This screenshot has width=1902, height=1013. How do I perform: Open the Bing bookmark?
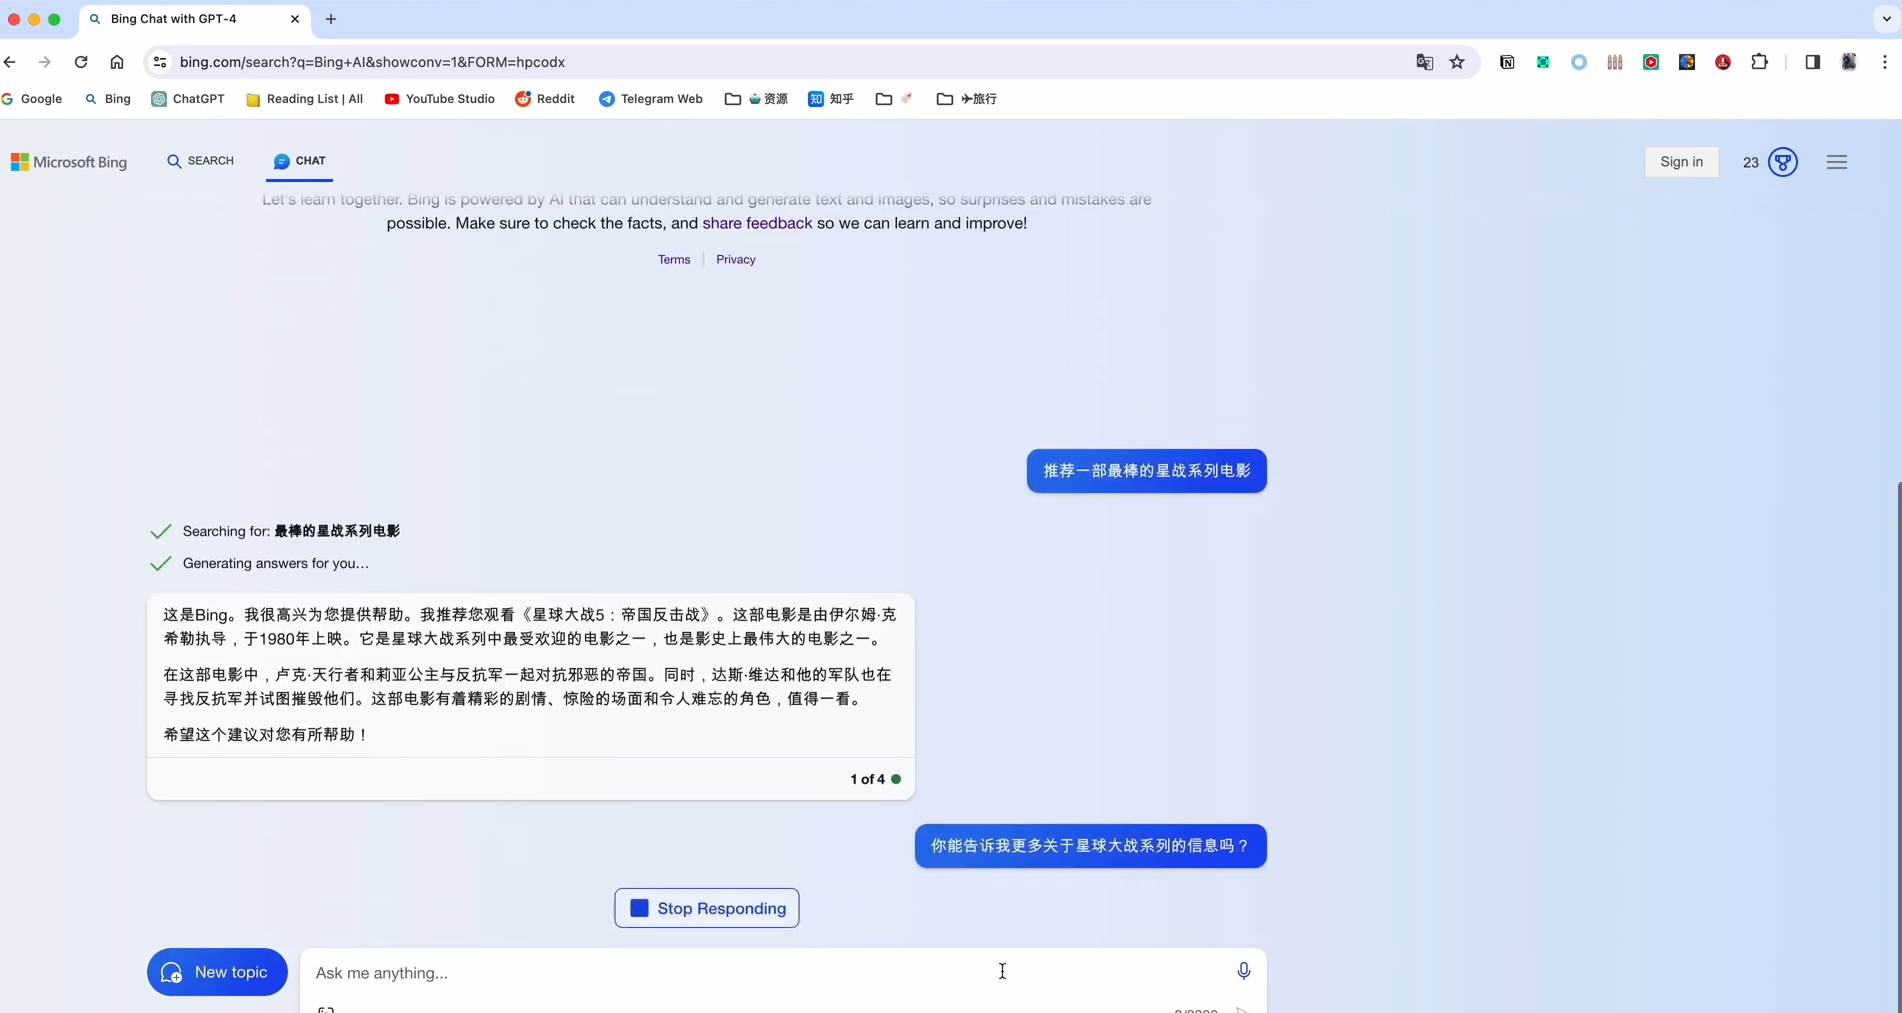108,99
